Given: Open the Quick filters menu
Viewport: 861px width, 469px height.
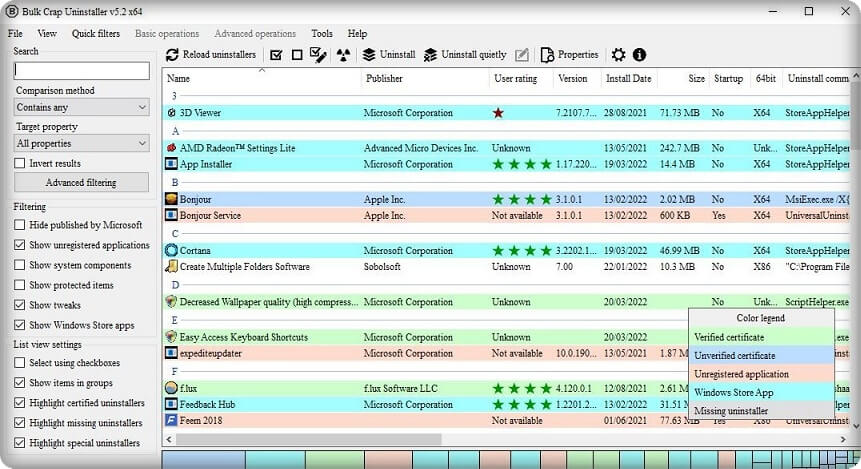Looking at the screenshot, I should 96,34.
